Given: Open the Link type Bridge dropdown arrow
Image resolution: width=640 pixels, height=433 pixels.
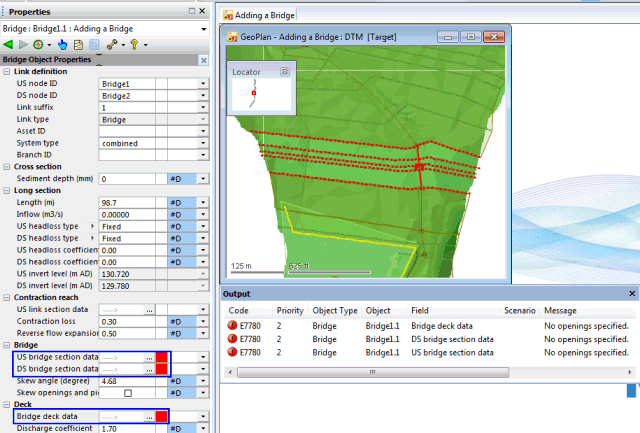Looking at the screenshot, I should 203,120.
